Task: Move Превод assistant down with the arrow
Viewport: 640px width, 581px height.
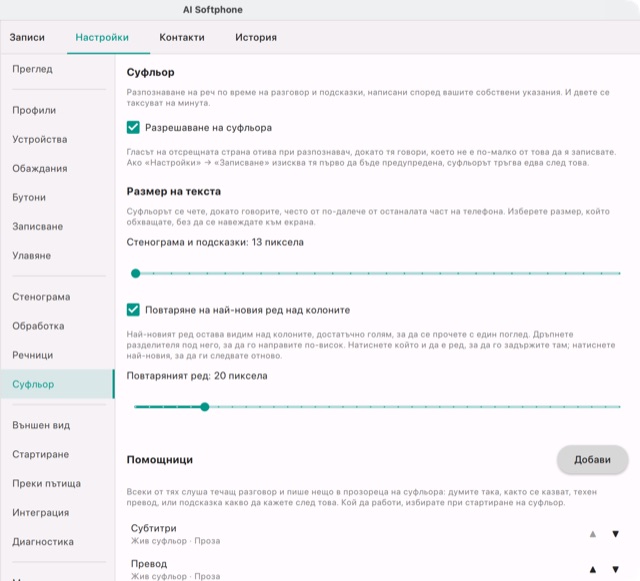Action: [x=616, y=569]
